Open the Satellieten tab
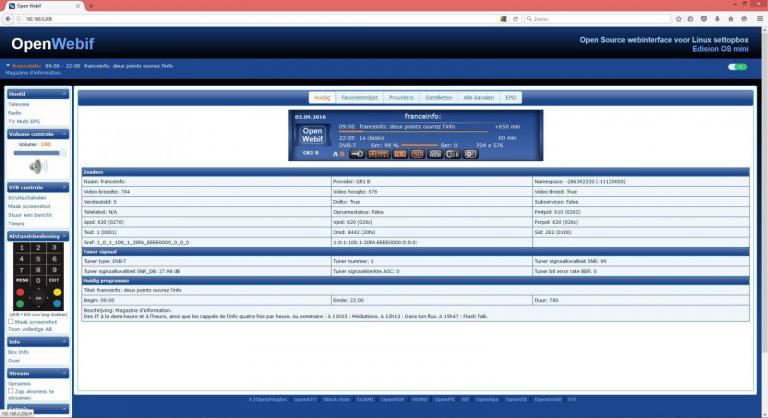The width and height of the screenshot is (768, 418). pos(438,98)
